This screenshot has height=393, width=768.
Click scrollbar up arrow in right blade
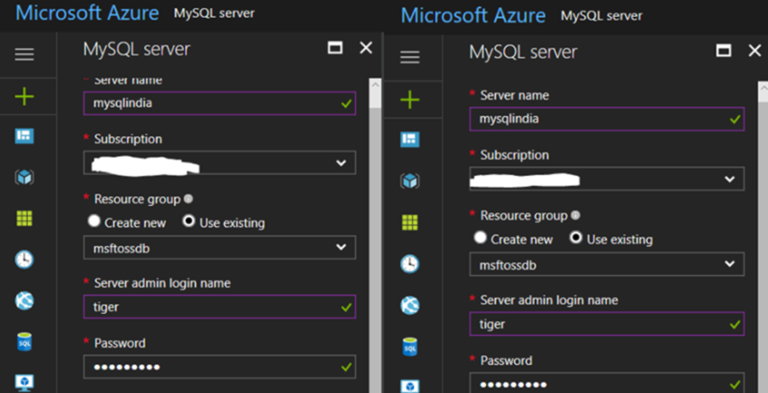coord(763,88)
